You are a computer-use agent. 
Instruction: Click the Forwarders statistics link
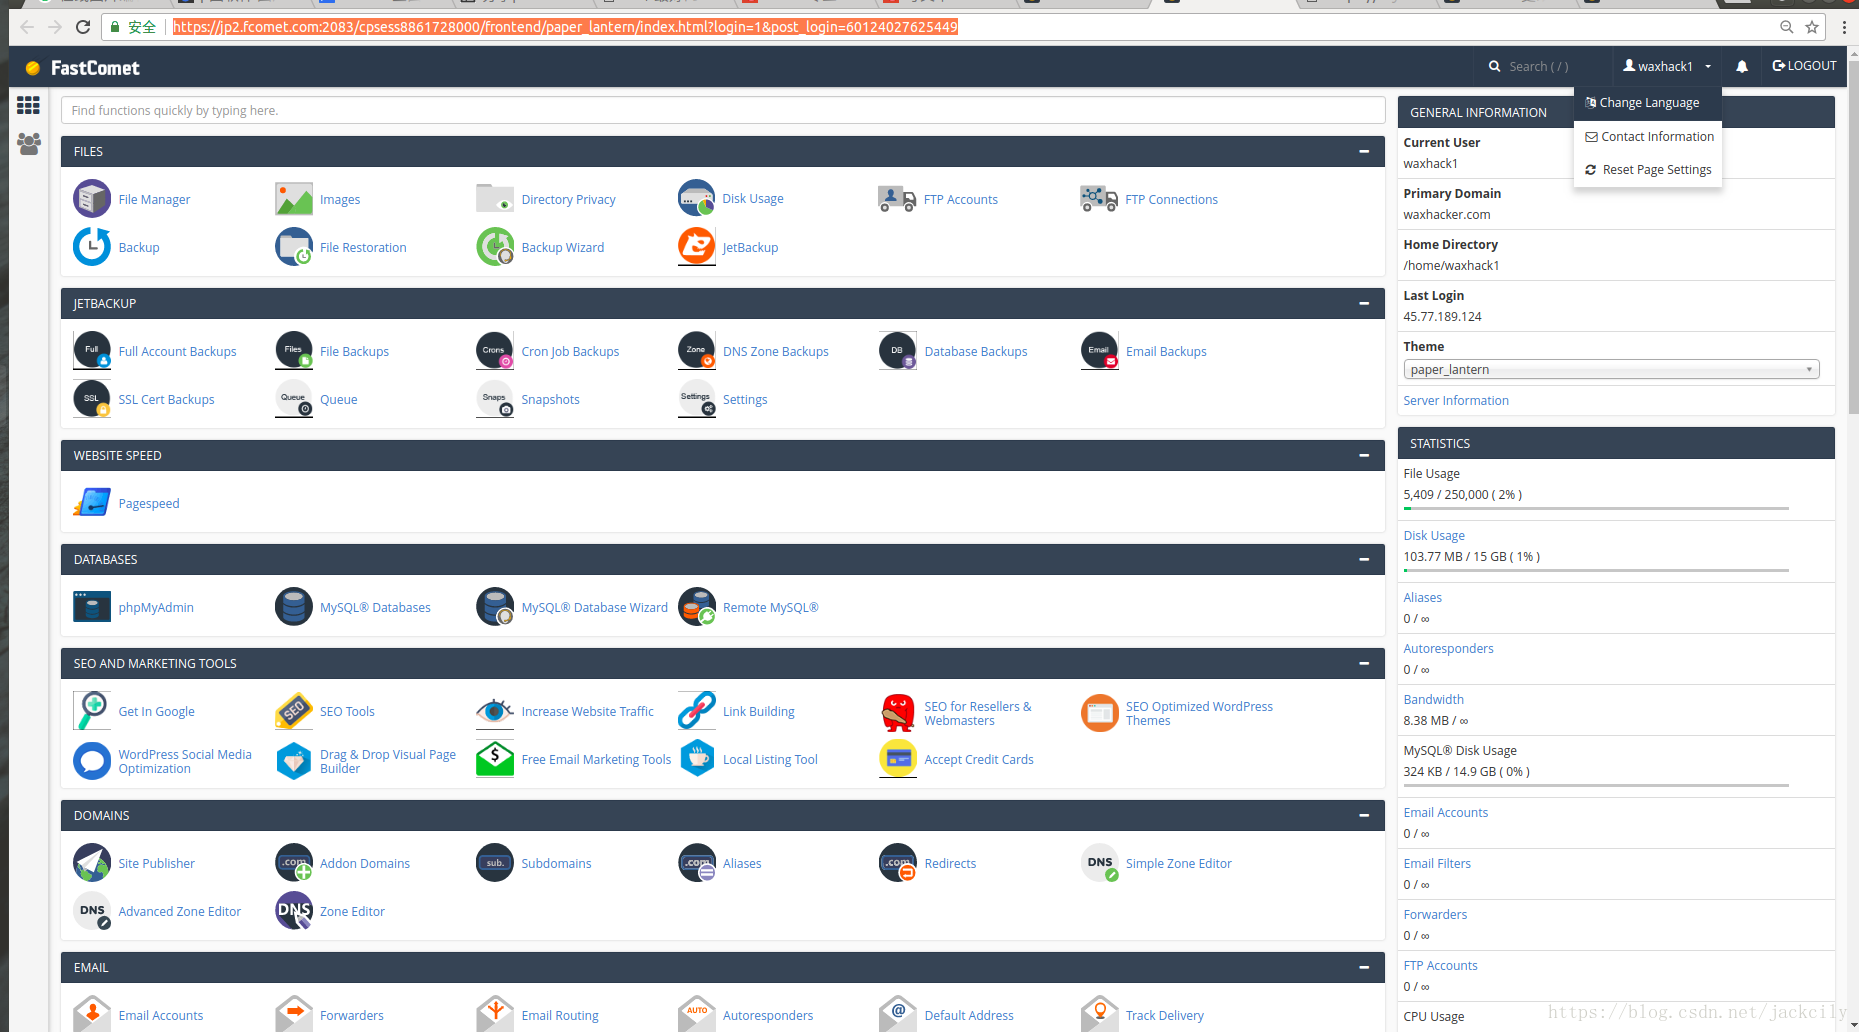tap(1435, 914)
